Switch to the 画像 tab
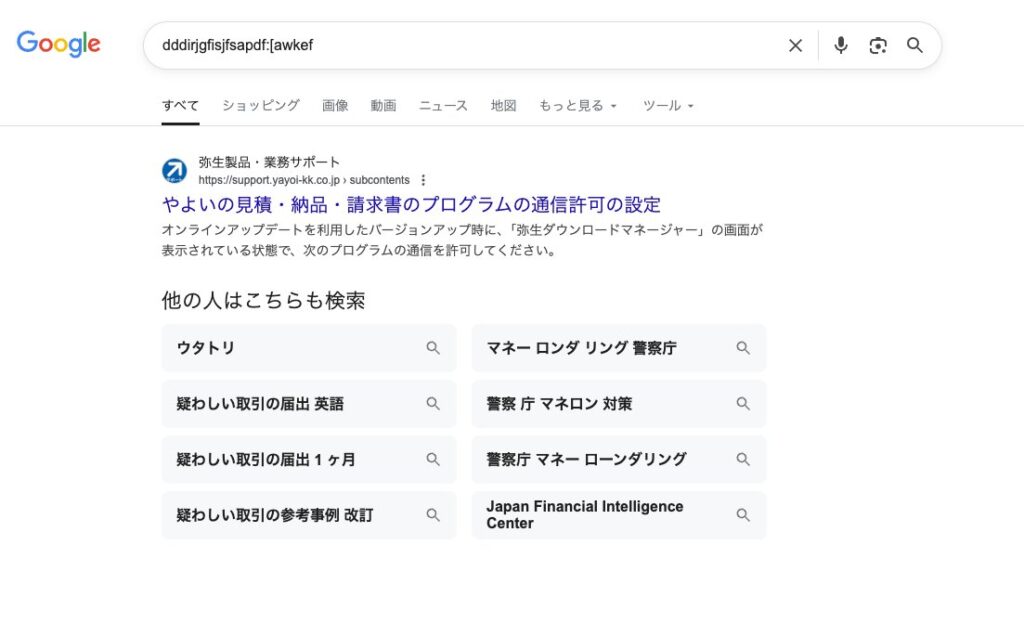 pyautogui.click(x=335, y=105)
